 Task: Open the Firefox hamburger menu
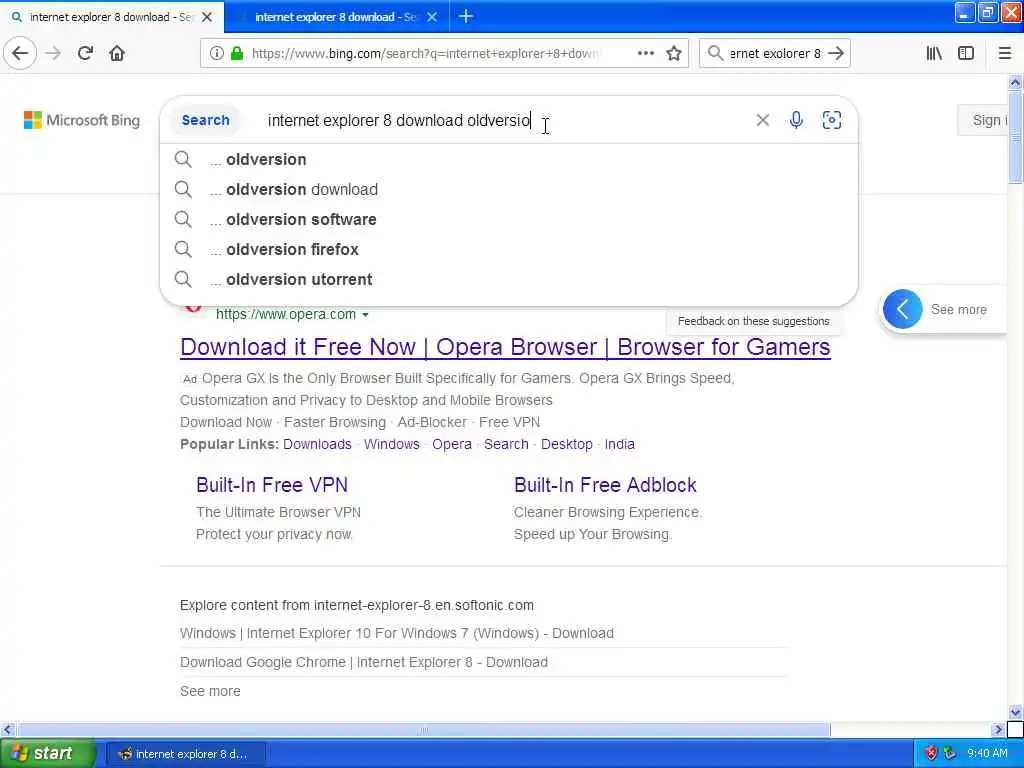(x=1005, y=53)
